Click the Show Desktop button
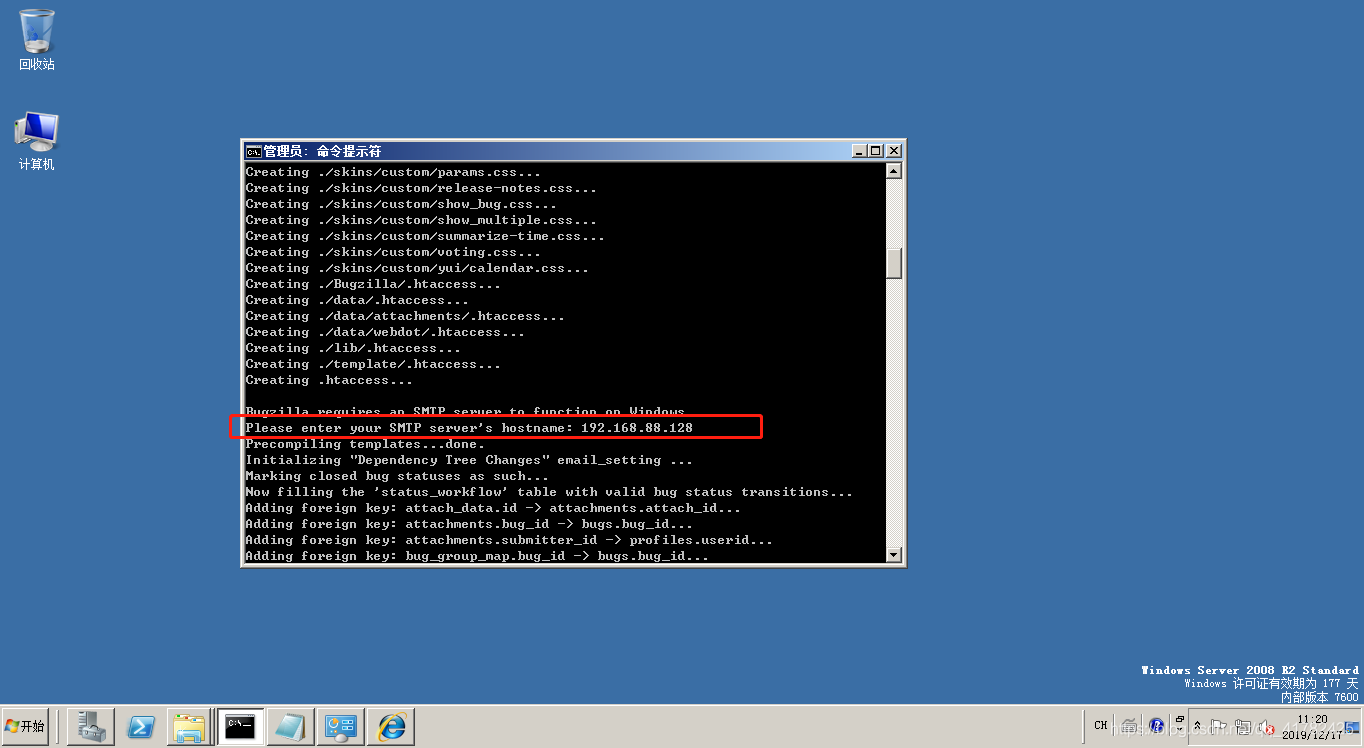Viewport: 1364px width, 748px height. click(x=1351, y=726)
